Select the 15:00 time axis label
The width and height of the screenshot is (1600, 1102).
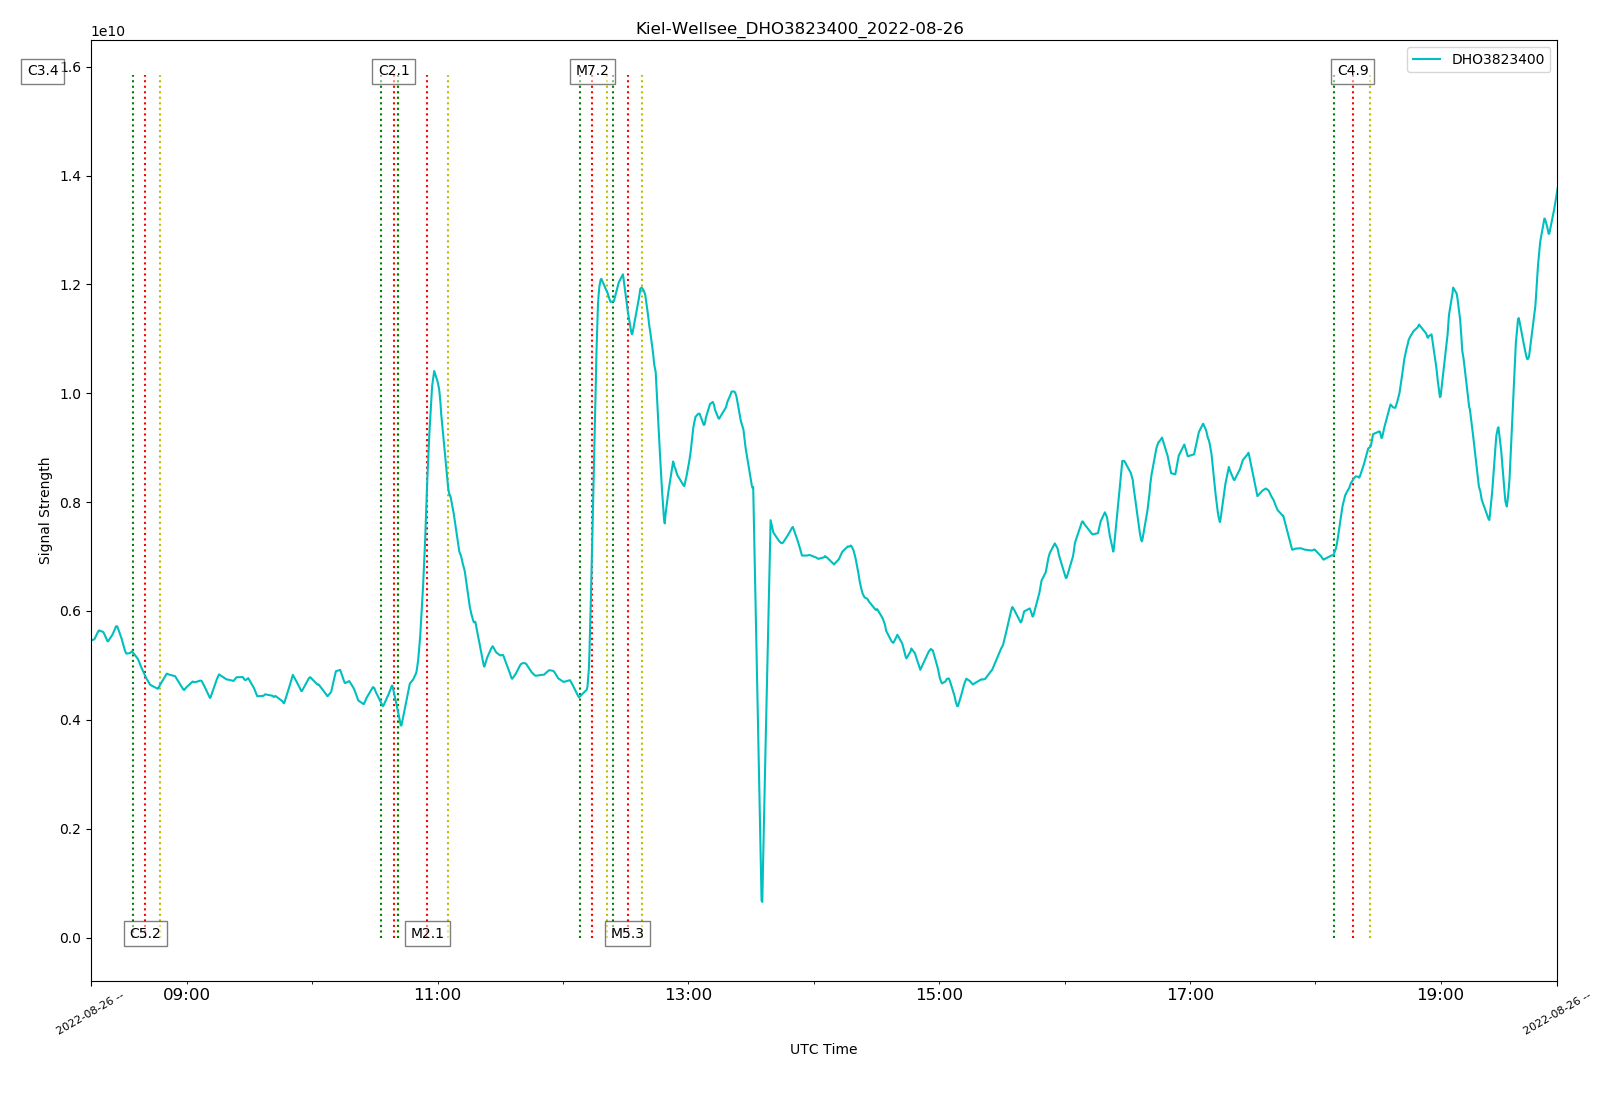coord(939,995)
